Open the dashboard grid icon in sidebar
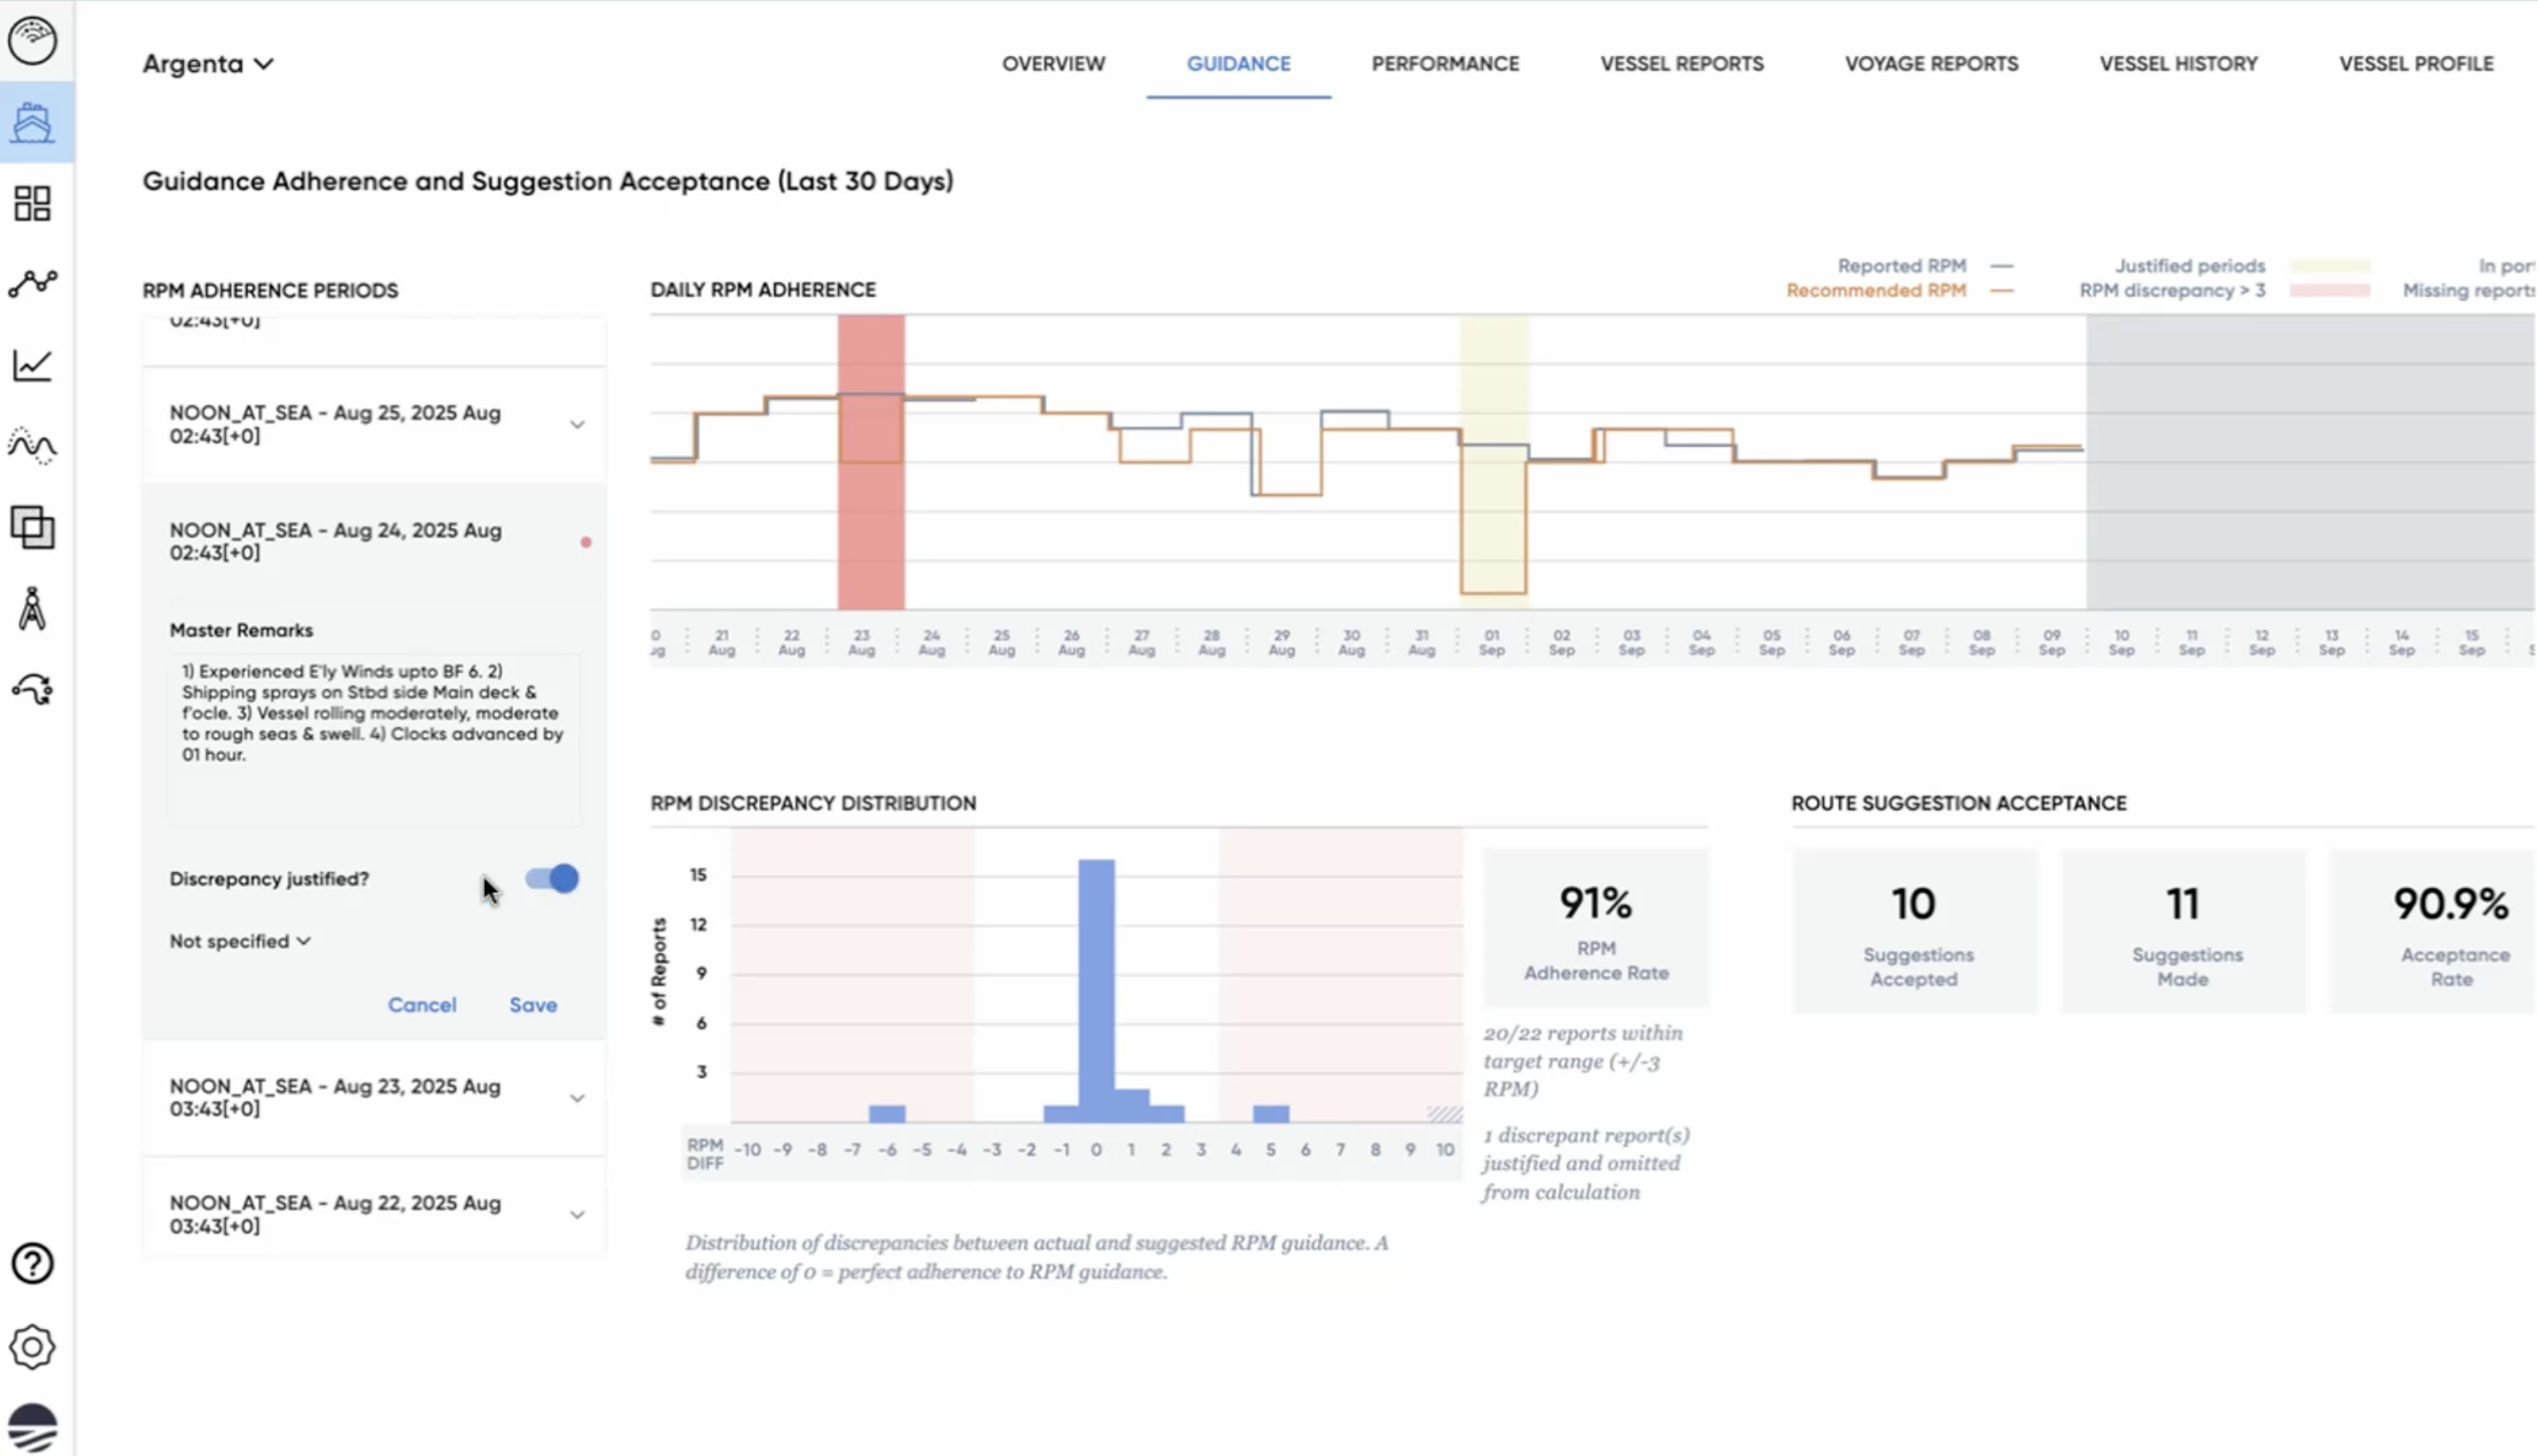 click(x=33, y=203)
